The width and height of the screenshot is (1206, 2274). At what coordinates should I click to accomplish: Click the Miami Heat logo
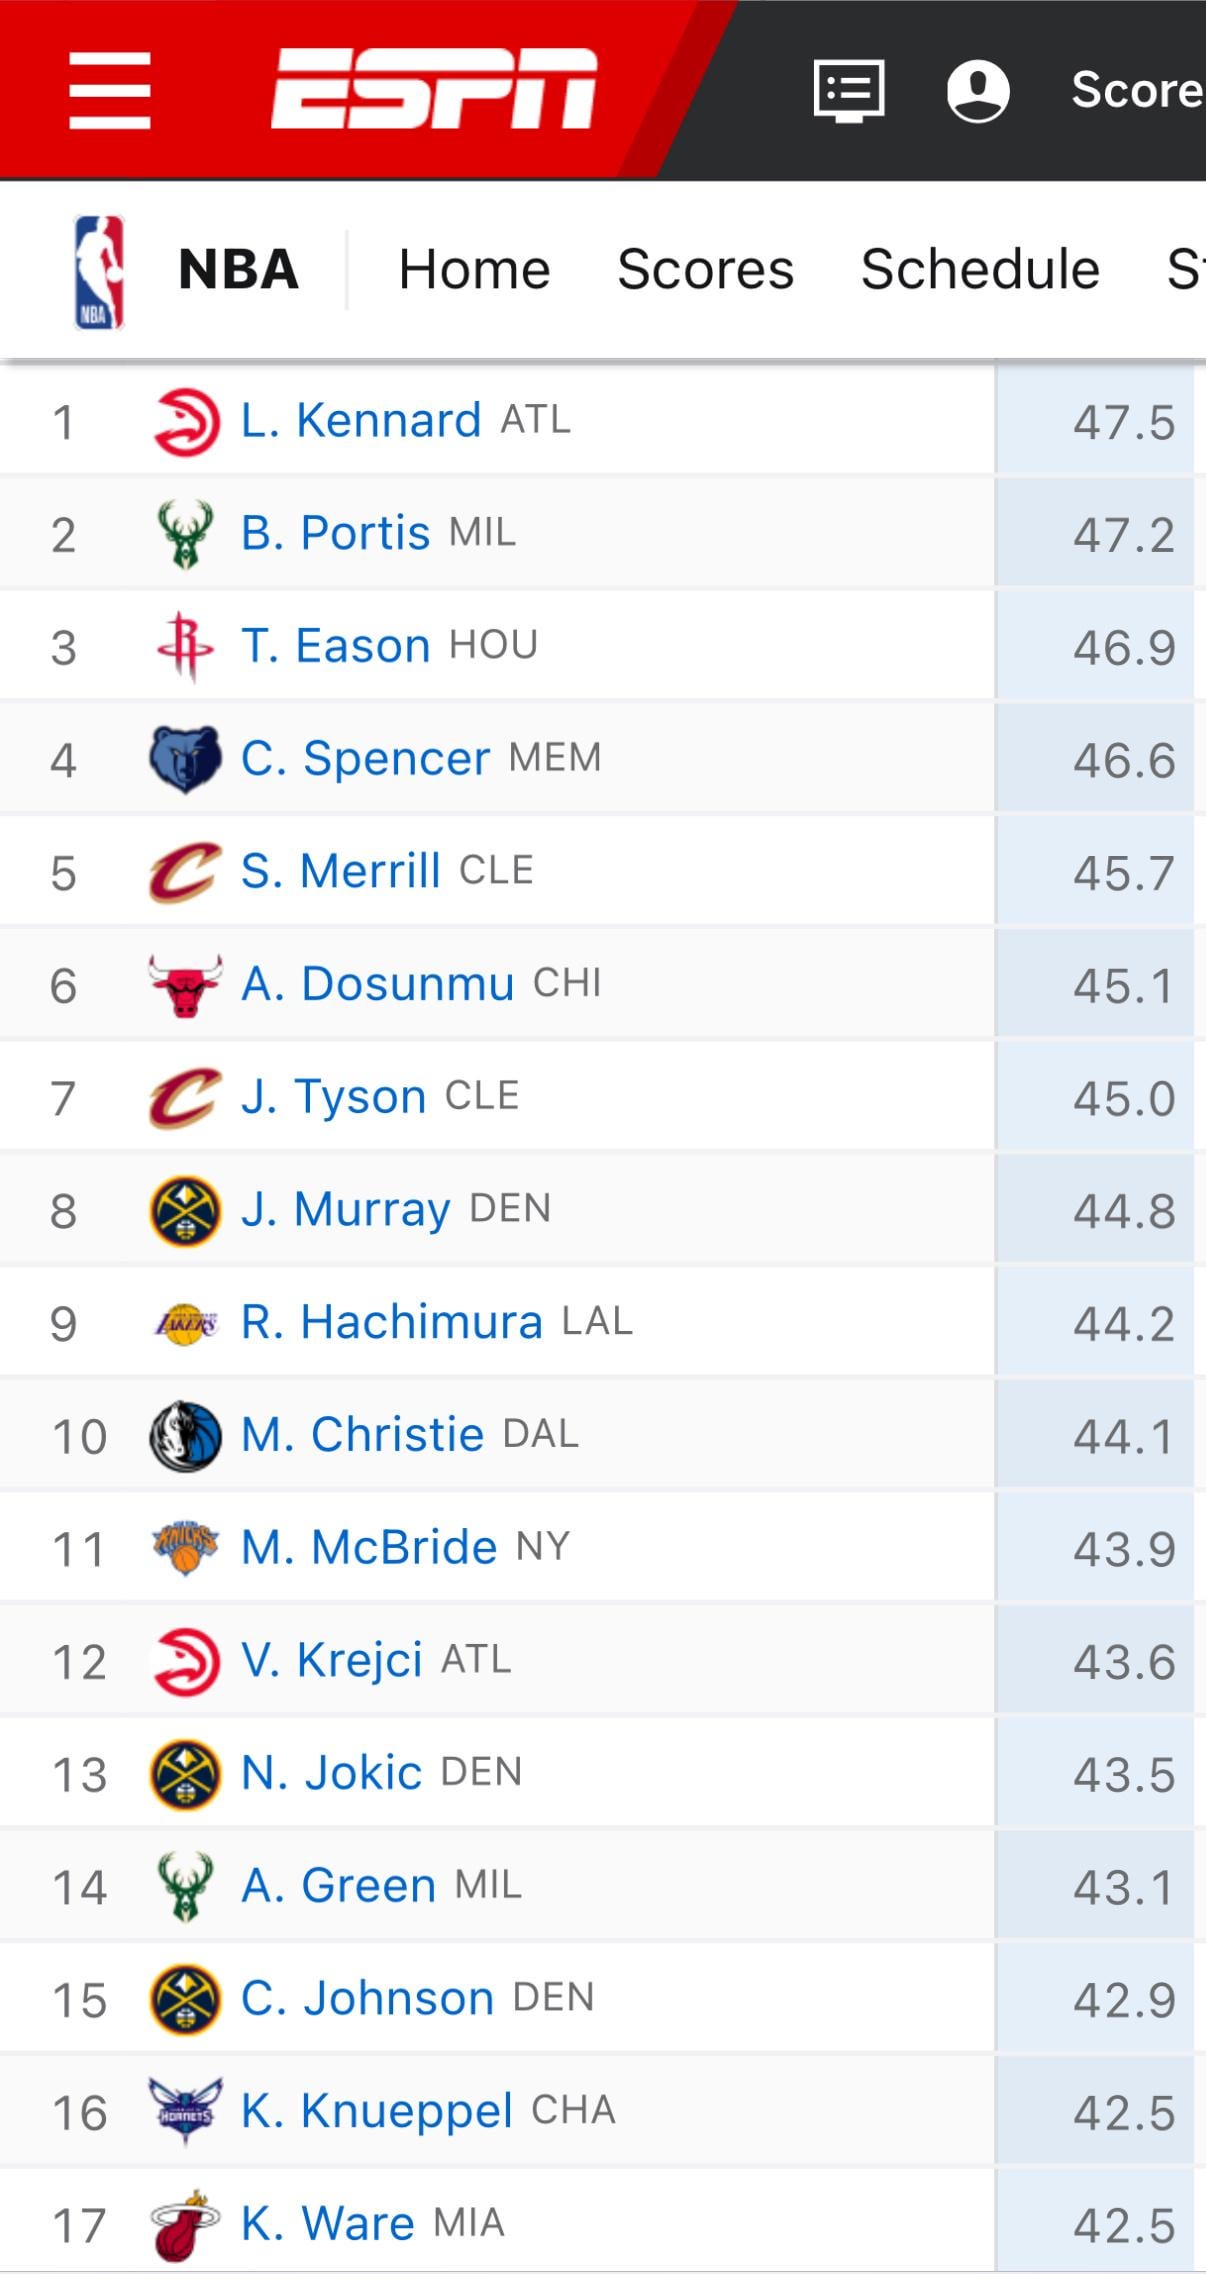point(185,2225)
